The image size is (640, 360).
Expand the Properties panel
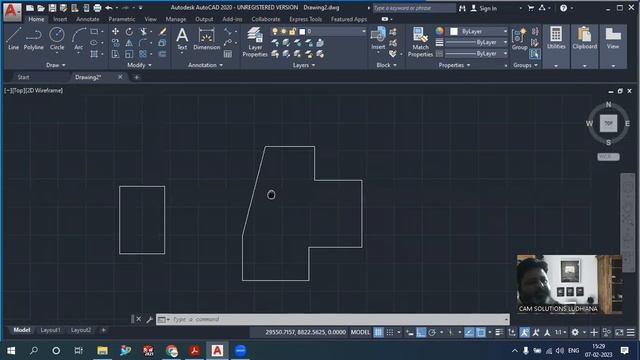[454, 65]
